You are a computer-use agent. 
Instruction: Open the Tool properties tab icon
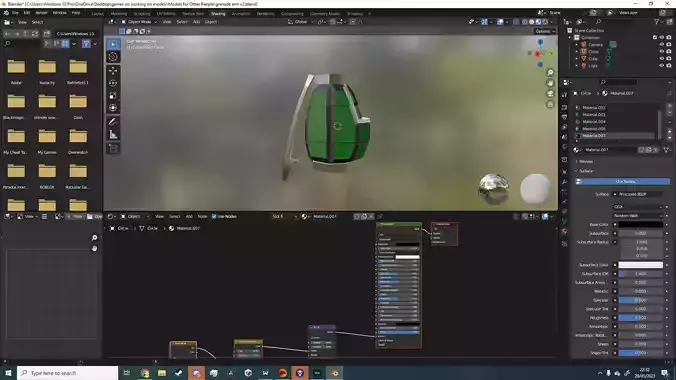564,95
